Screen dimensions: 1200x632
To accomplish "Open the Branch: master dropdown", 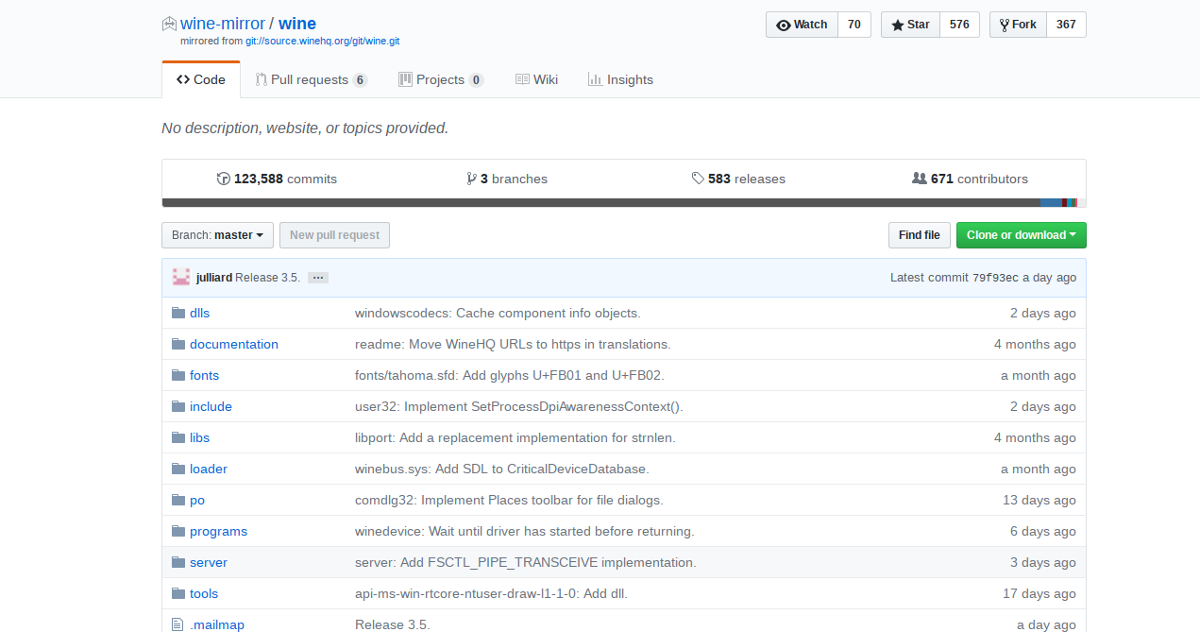I will point(218,235).
